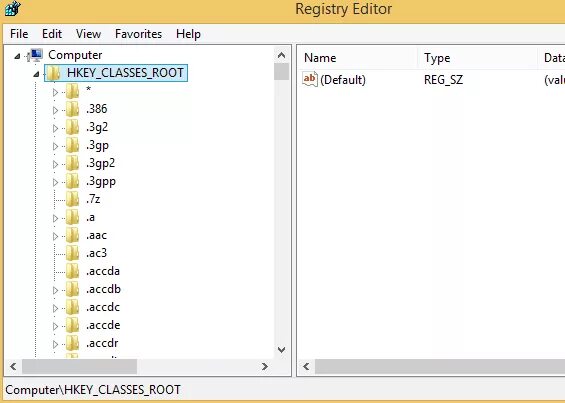This screenshot has height=403, width=565.
Task: Select the .3gpp key label
Action: click(101, 181)
